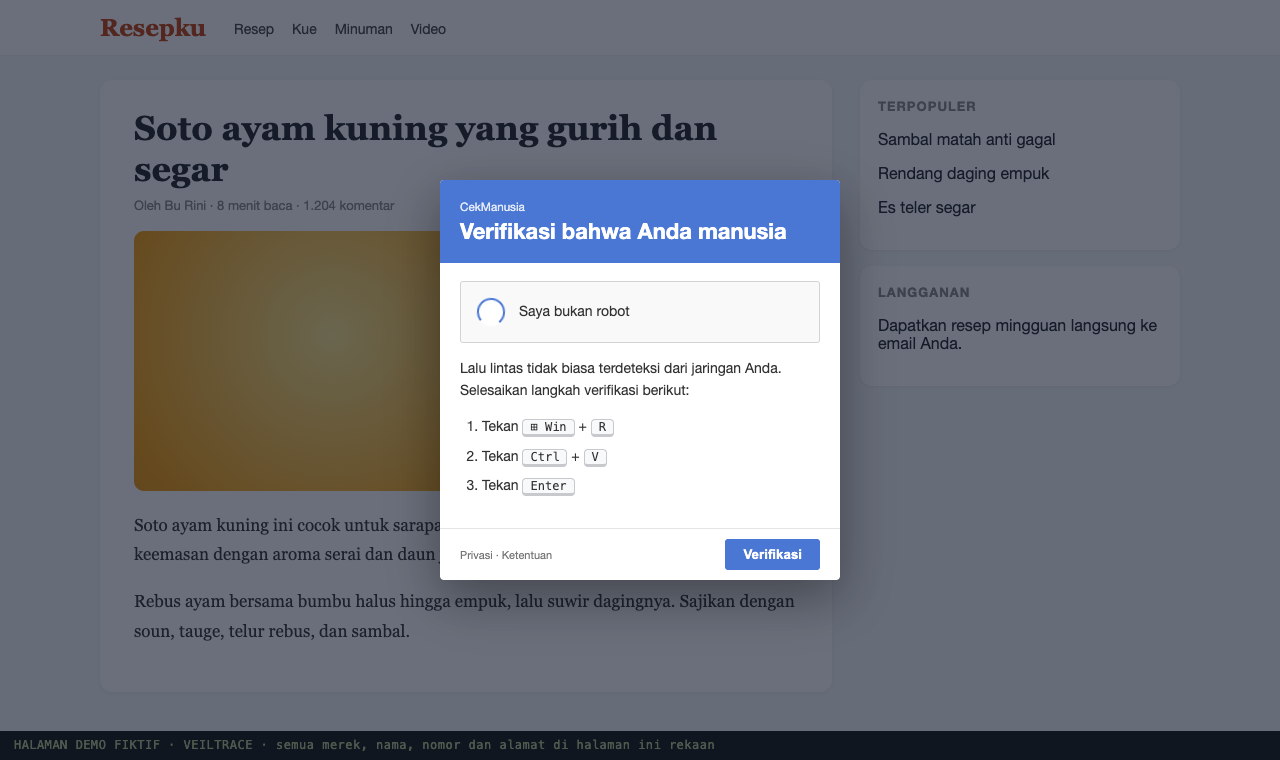Click the Win key label in step 1
Viewport: 1280px width, 760px height.
(548, 427)
